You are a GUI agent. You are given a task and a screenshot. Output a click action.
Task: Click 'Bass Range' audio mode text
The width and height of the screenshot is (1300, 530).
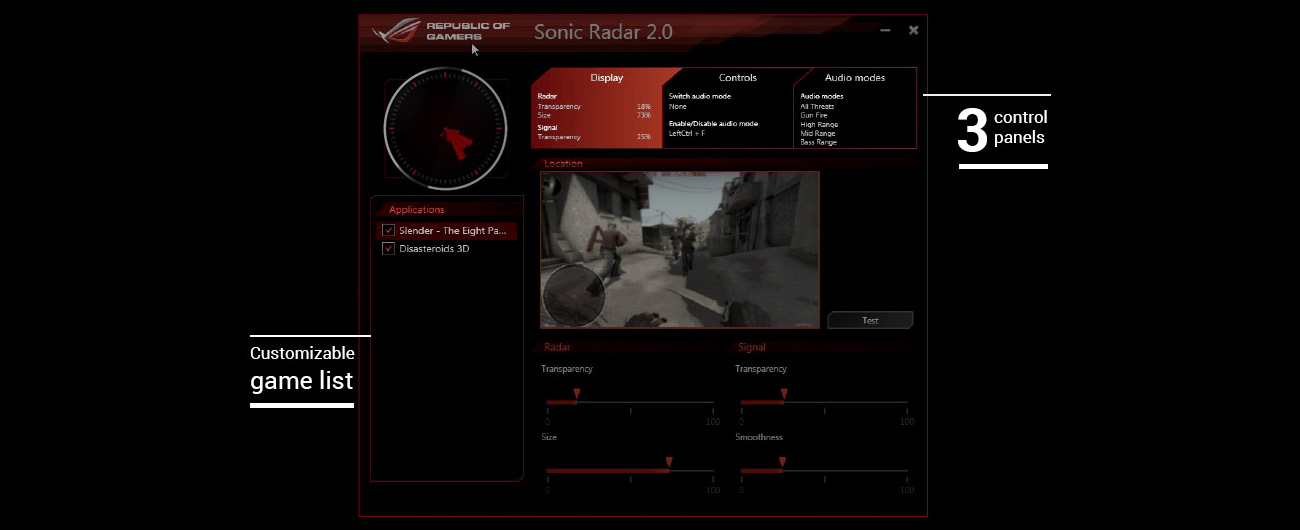819,142
